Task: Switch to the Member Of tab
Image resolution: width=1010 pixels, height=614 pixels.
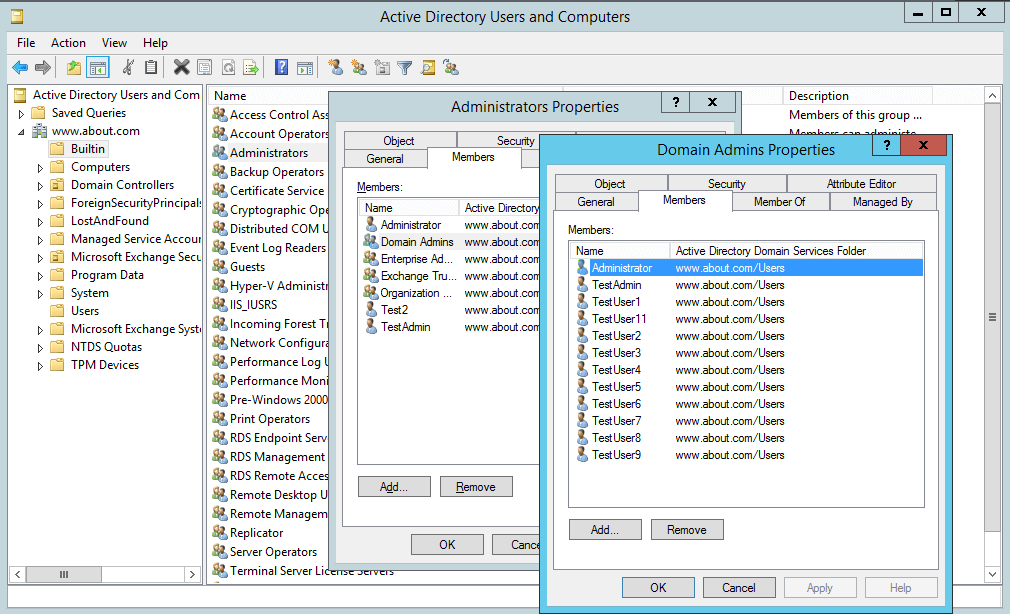Action: pos(780,201)
